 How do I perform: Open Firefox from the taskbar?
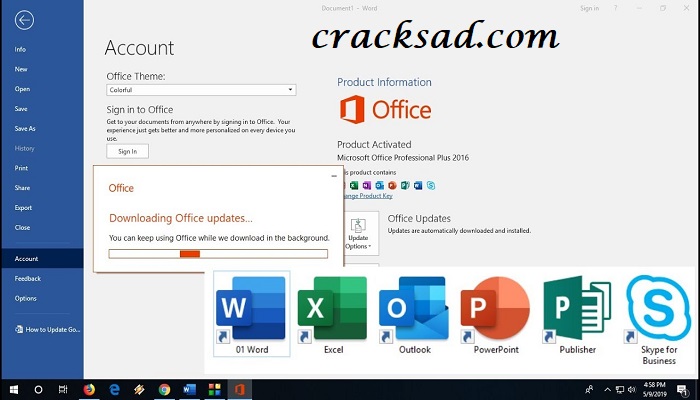click(x=89, y=389)
